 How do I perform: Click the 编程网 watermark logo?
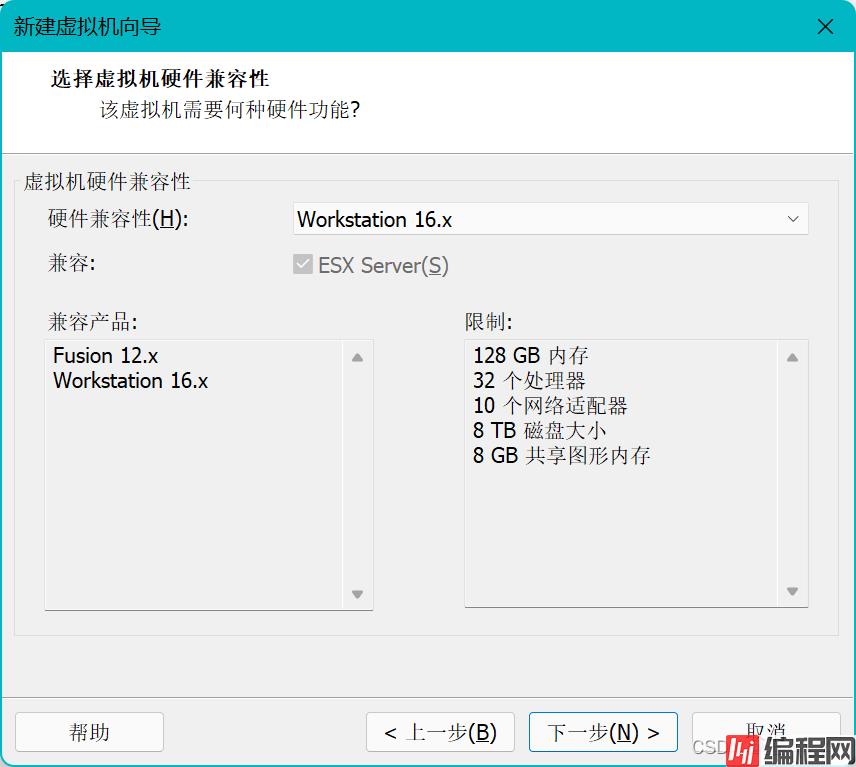click(x=789, y=747)
